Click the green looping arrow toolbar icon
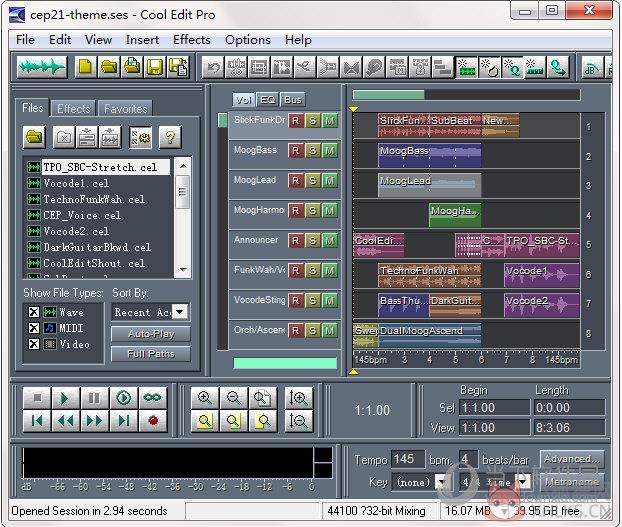This screenshot has height=527, width=622. (x=558, y=67)
